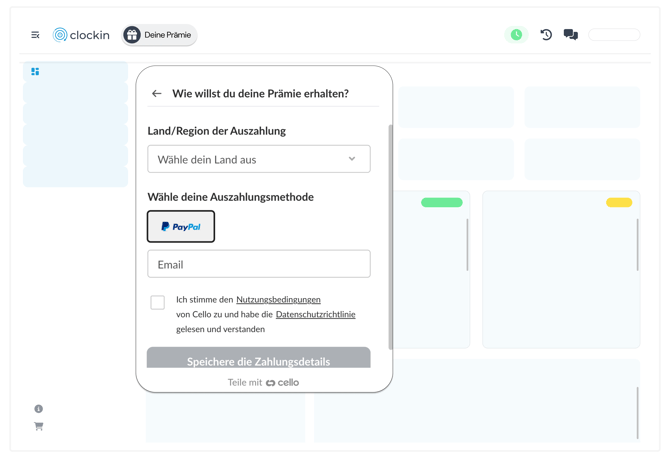Image resolution: width=670 pixels, height=458 pixels.
Task: Select PayPal as payout method
Action: tap(181, 227)
